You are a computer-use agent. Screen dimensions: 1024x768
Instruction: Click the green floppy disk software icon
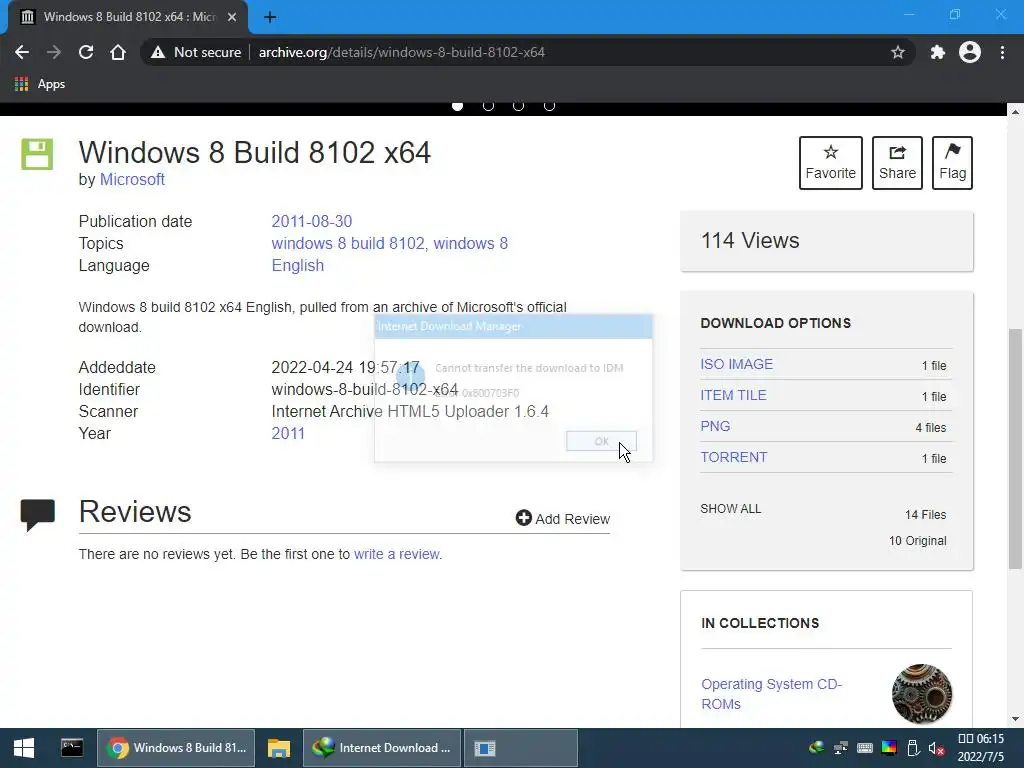pyautogui.click(x=37, y=154)
